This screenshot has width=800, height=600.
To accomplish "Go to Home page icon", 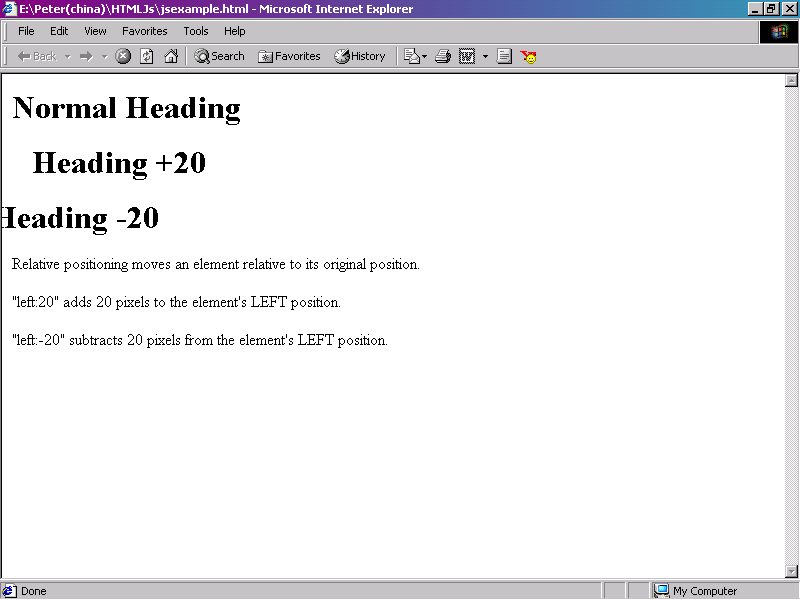I will click(171, 56).
